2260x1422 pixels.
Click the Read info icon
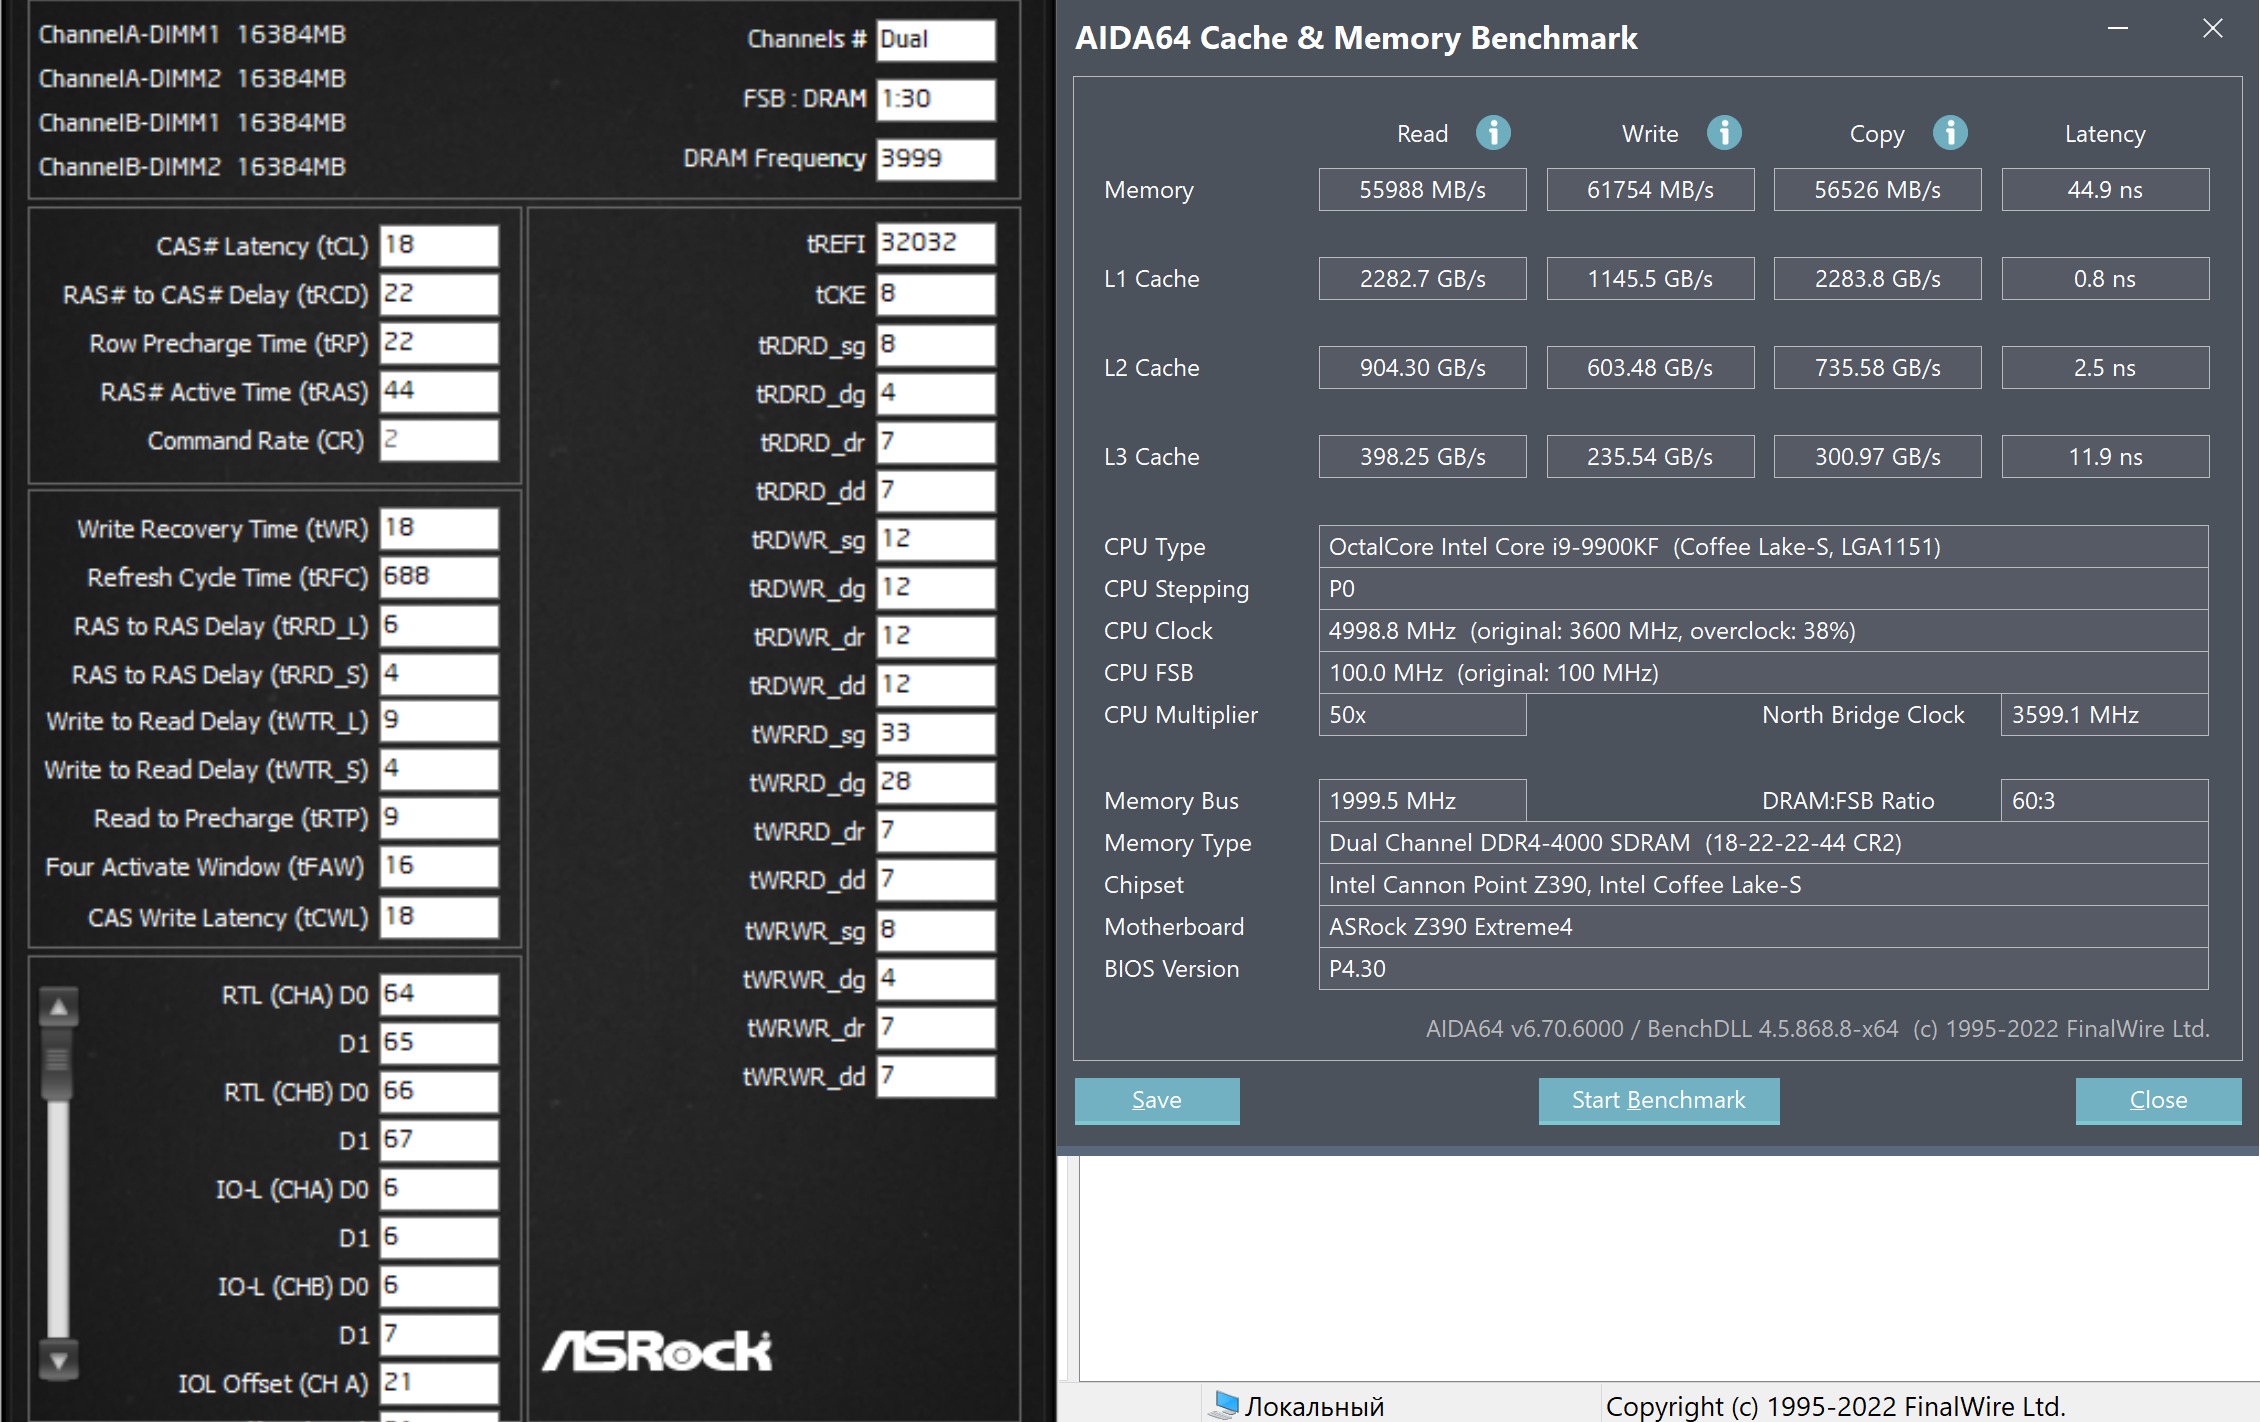tap(1493, 132)
